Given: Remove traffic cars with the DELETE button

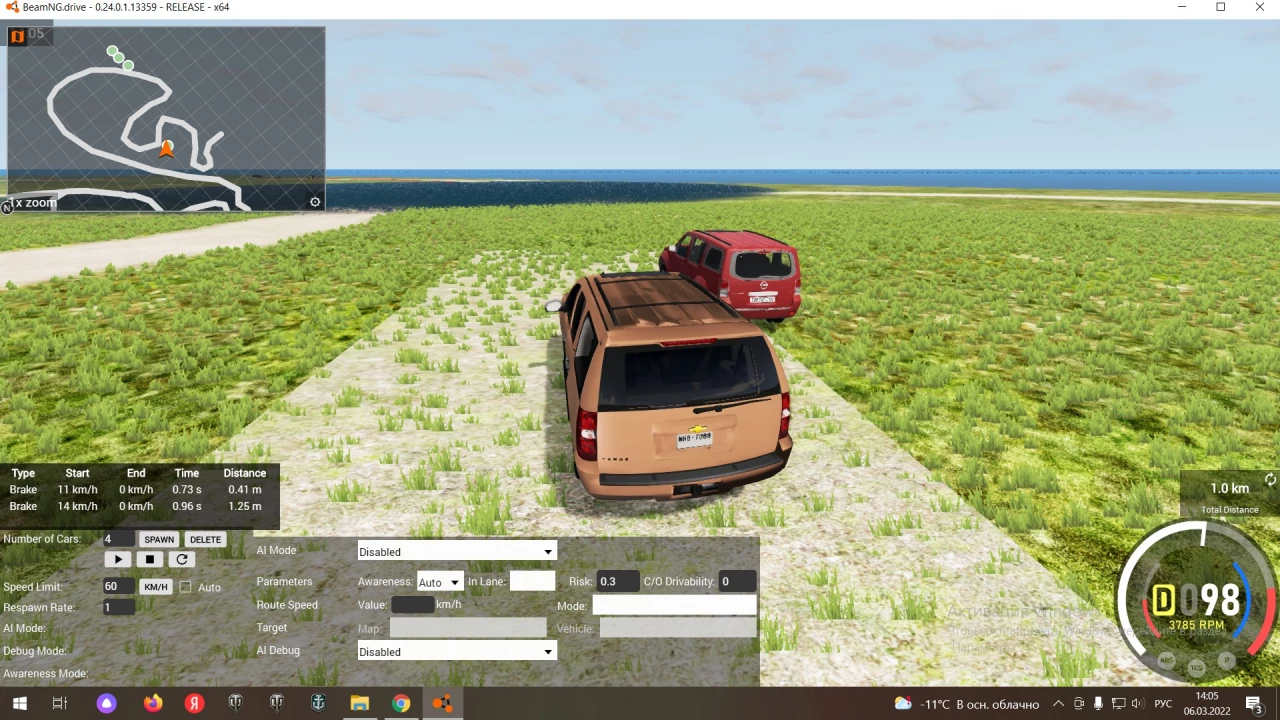Looking at the screenshot, I should click(204, 539).
